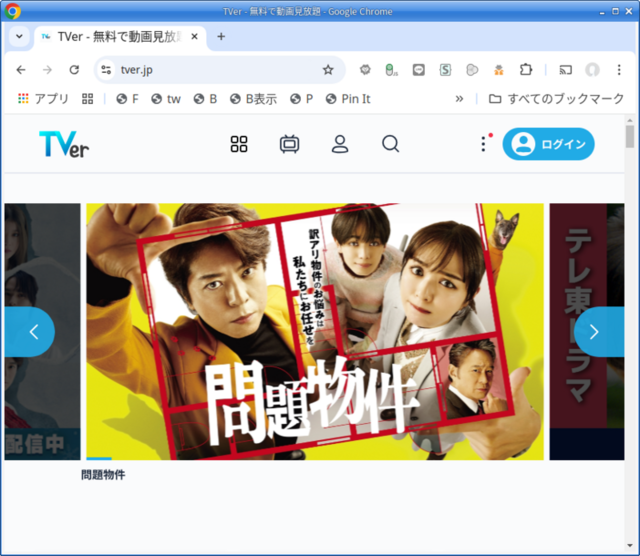
Task: Open a new tab with plus button
Action: tap(221, 37)
